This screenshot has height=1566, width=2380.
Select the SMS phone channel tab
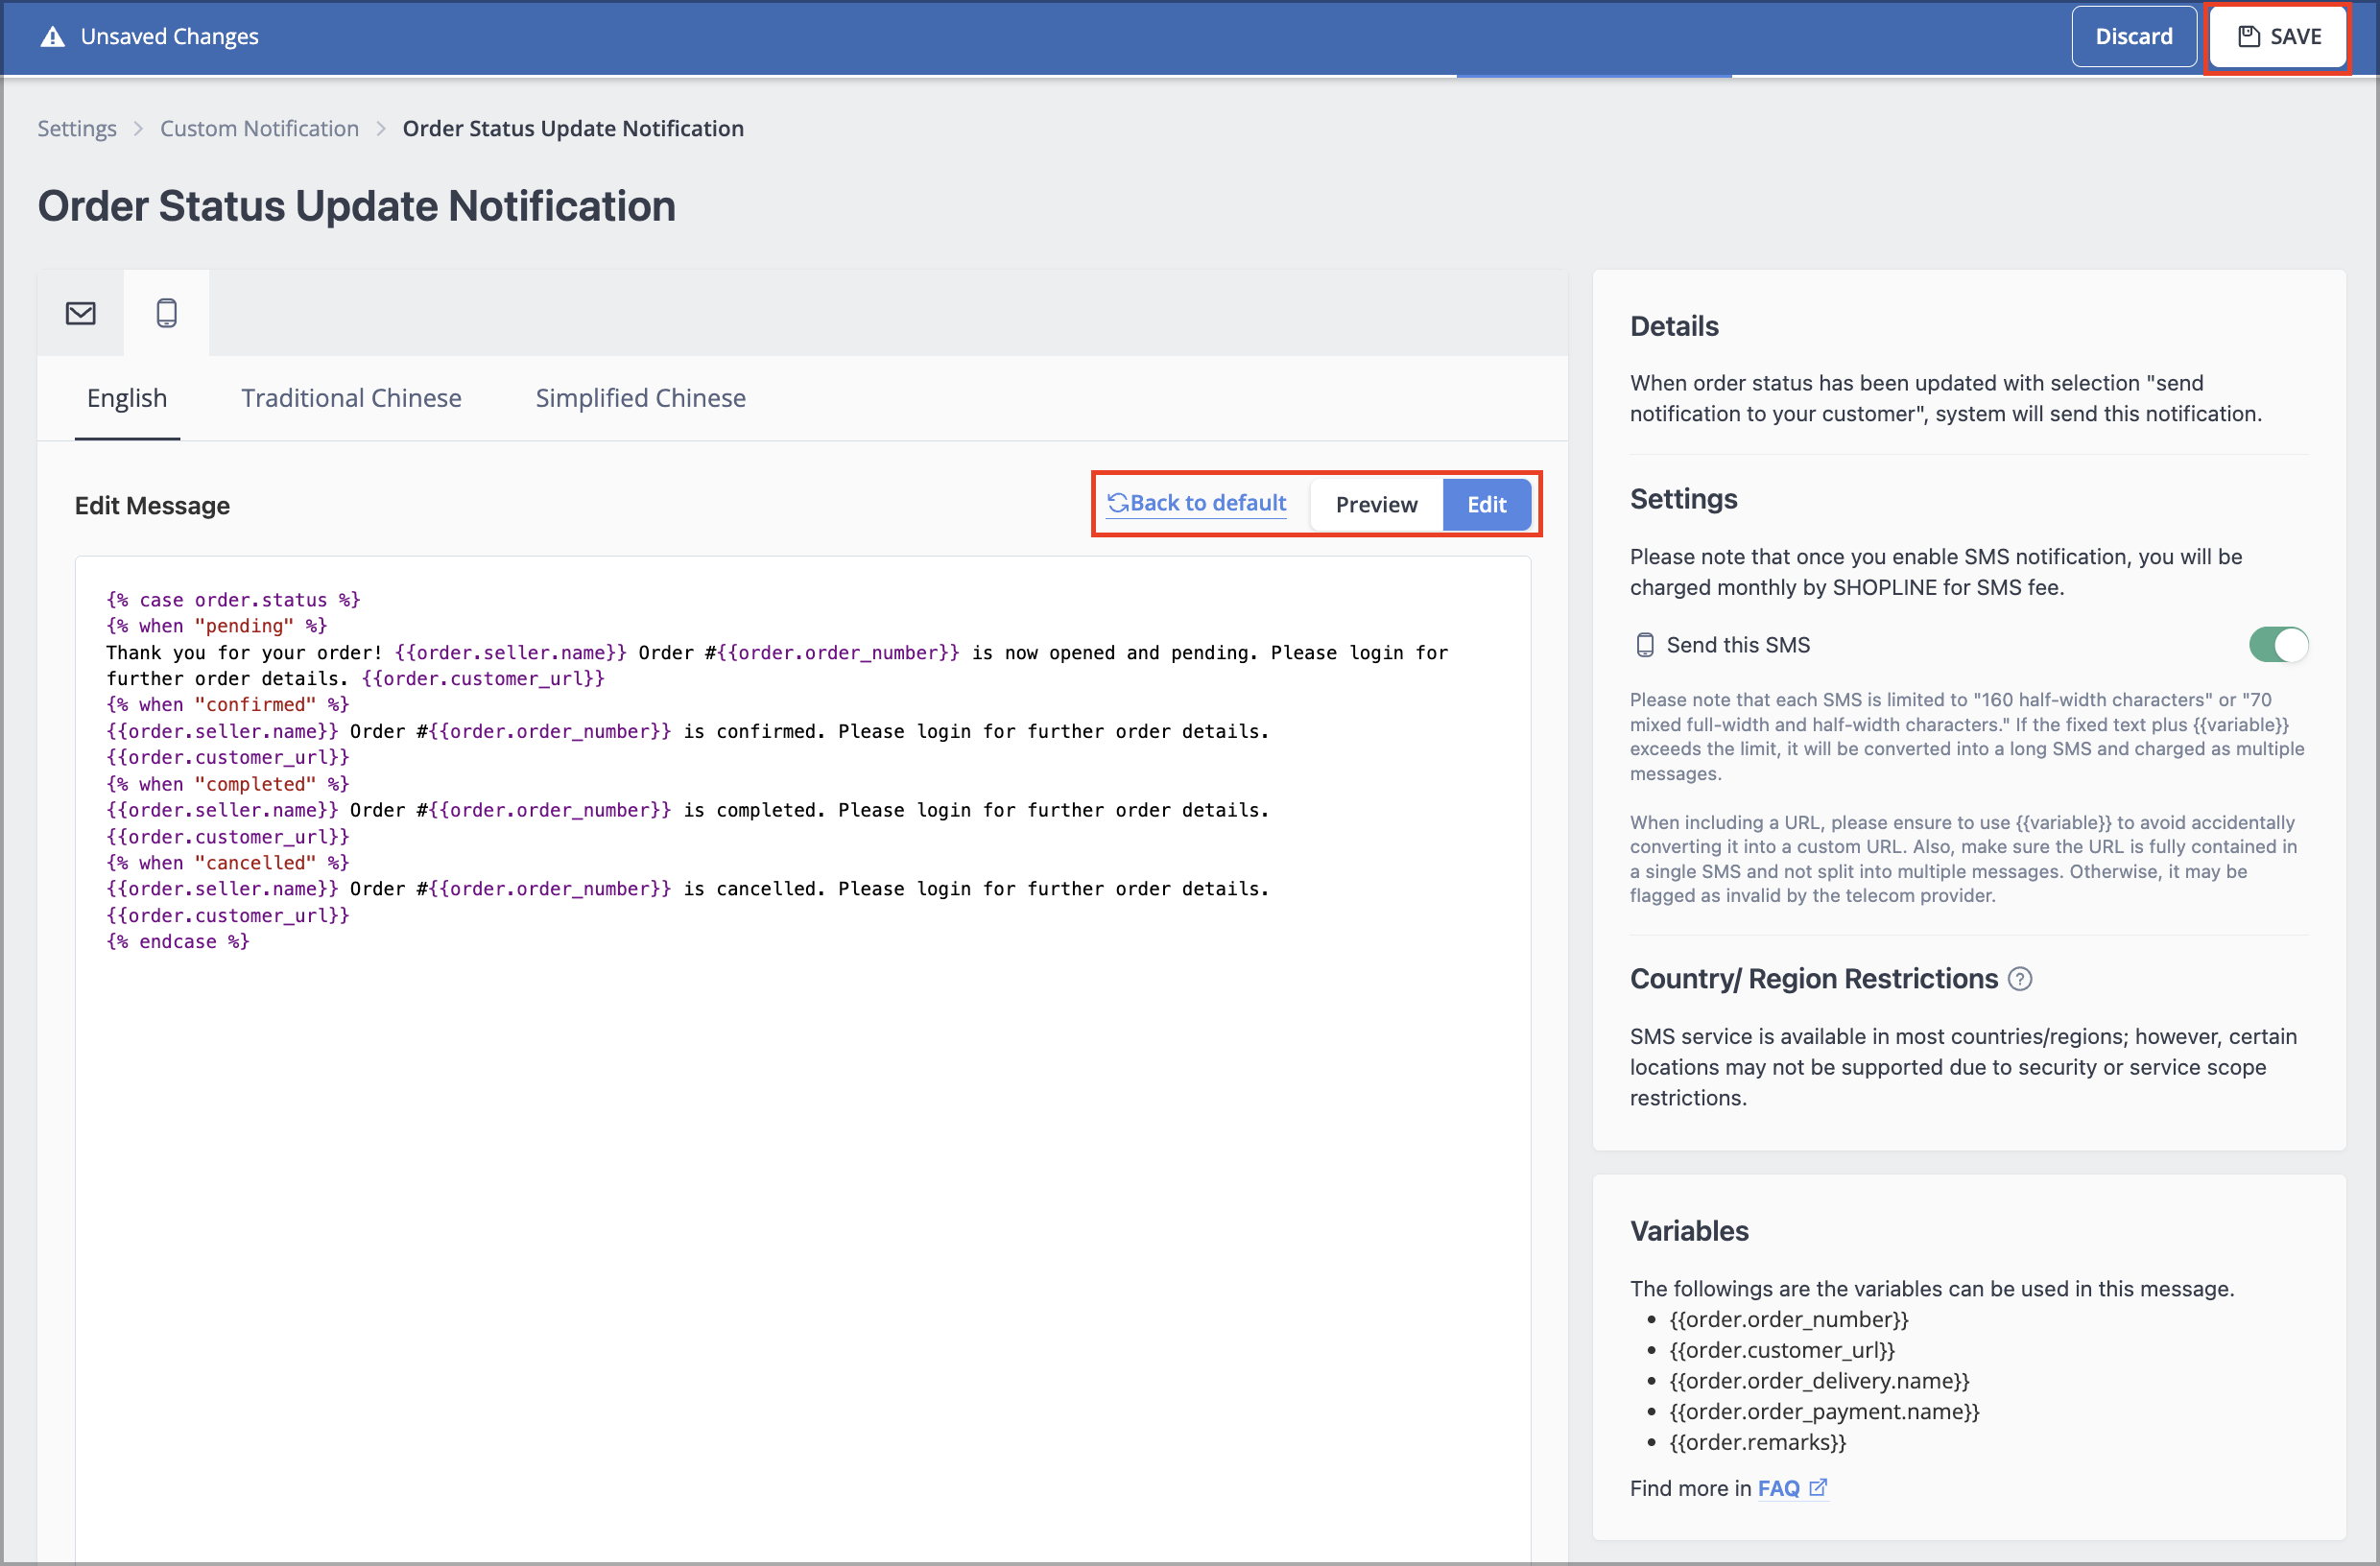click(167, 313)
